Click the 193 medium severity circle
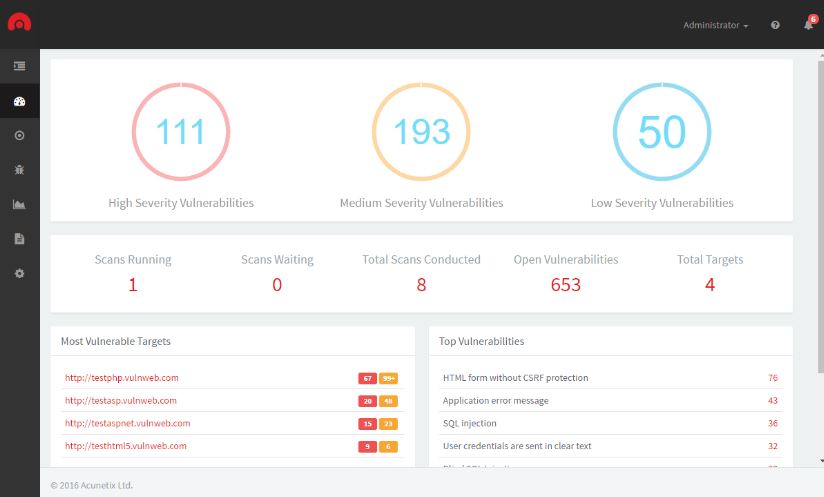The image size is (824, 497). coord(421,131)
